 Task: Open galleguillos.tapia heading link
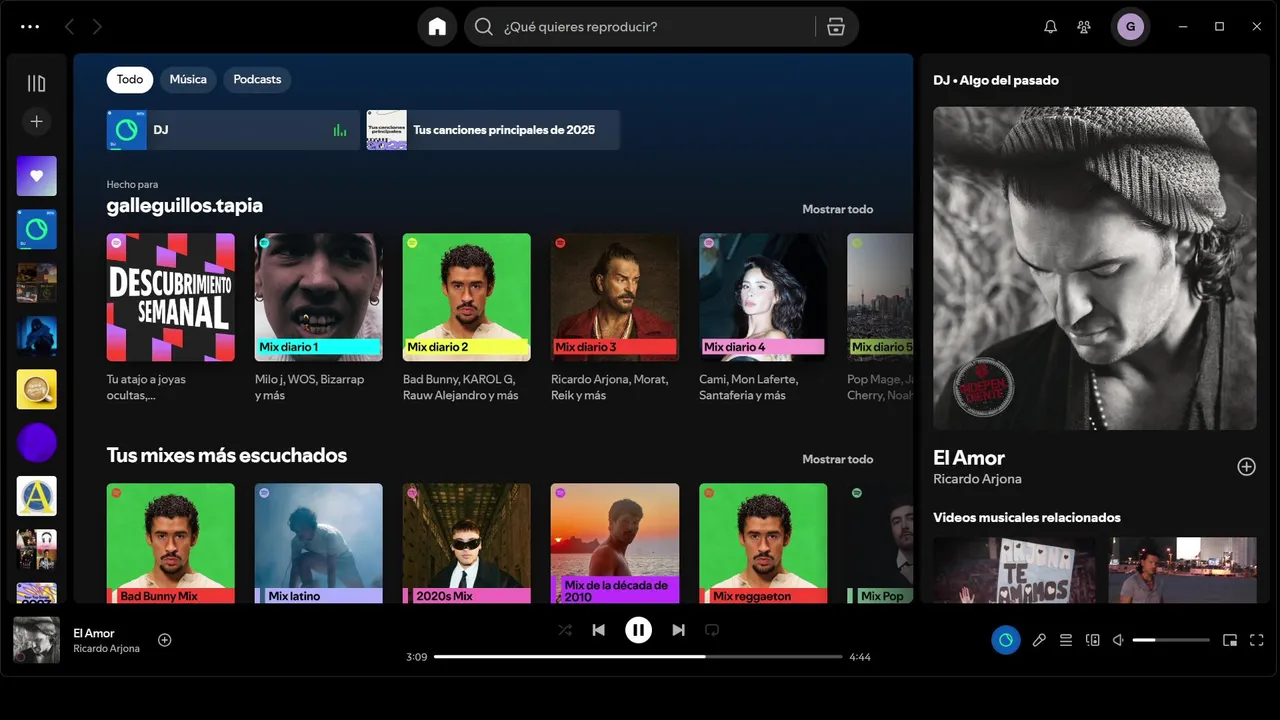(x=185, y=205)
